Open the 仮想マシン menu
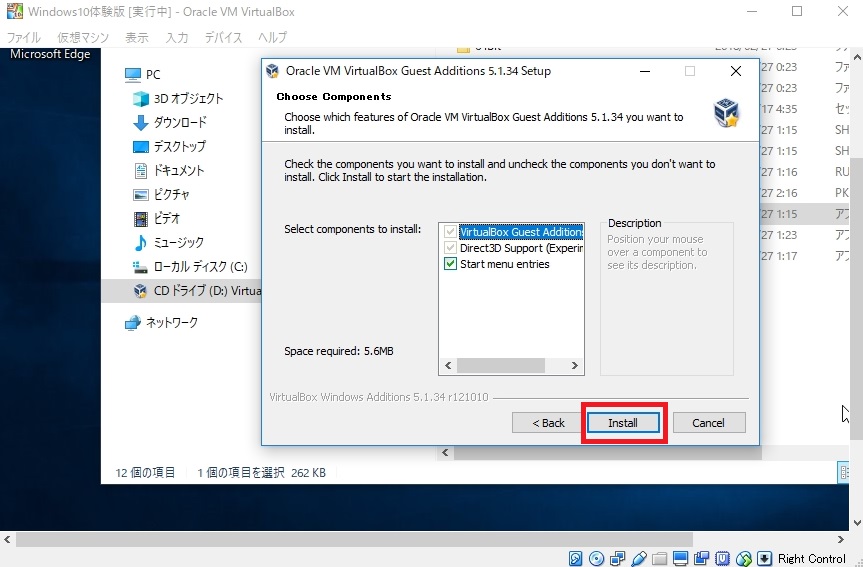The width and height of the screenshot is (863, 567). click(x=83, y=37)
